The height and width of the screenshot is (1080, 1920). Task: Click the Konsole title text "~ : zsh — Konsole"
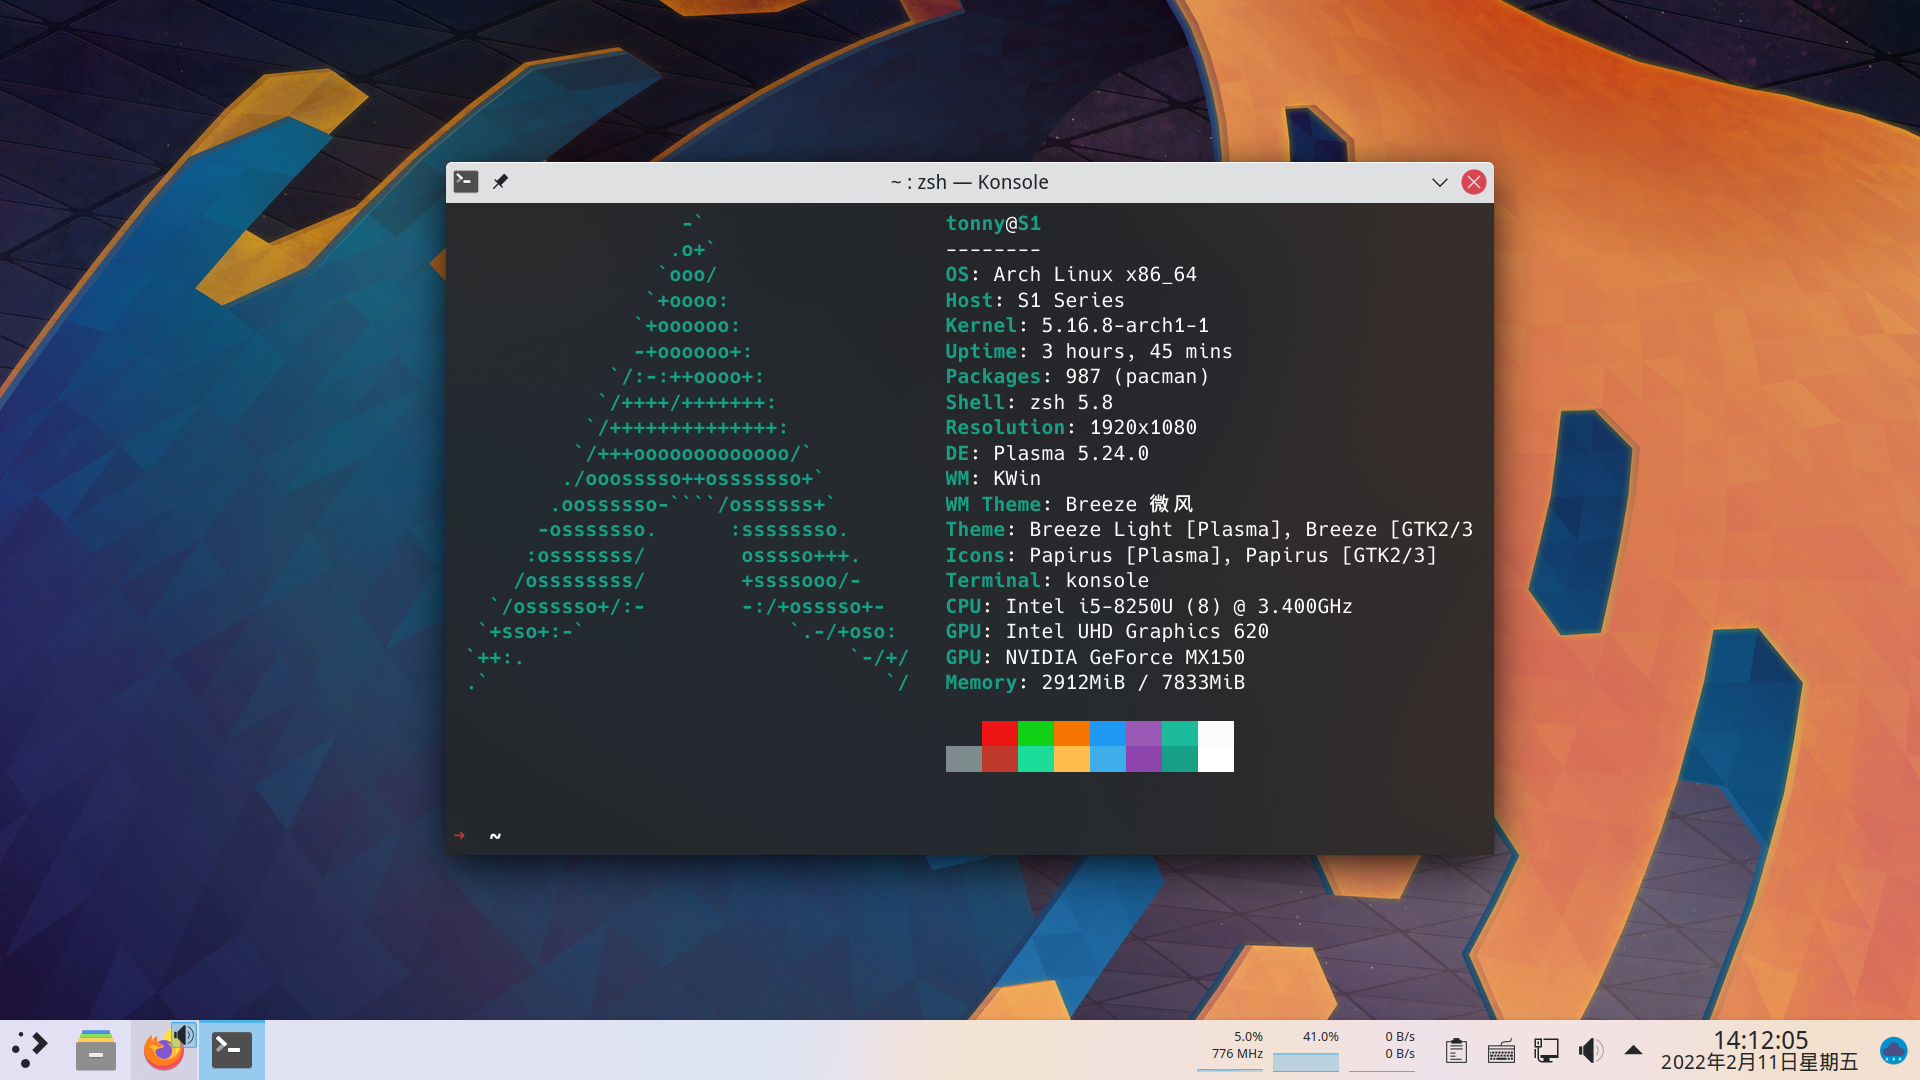pos(970,182)
